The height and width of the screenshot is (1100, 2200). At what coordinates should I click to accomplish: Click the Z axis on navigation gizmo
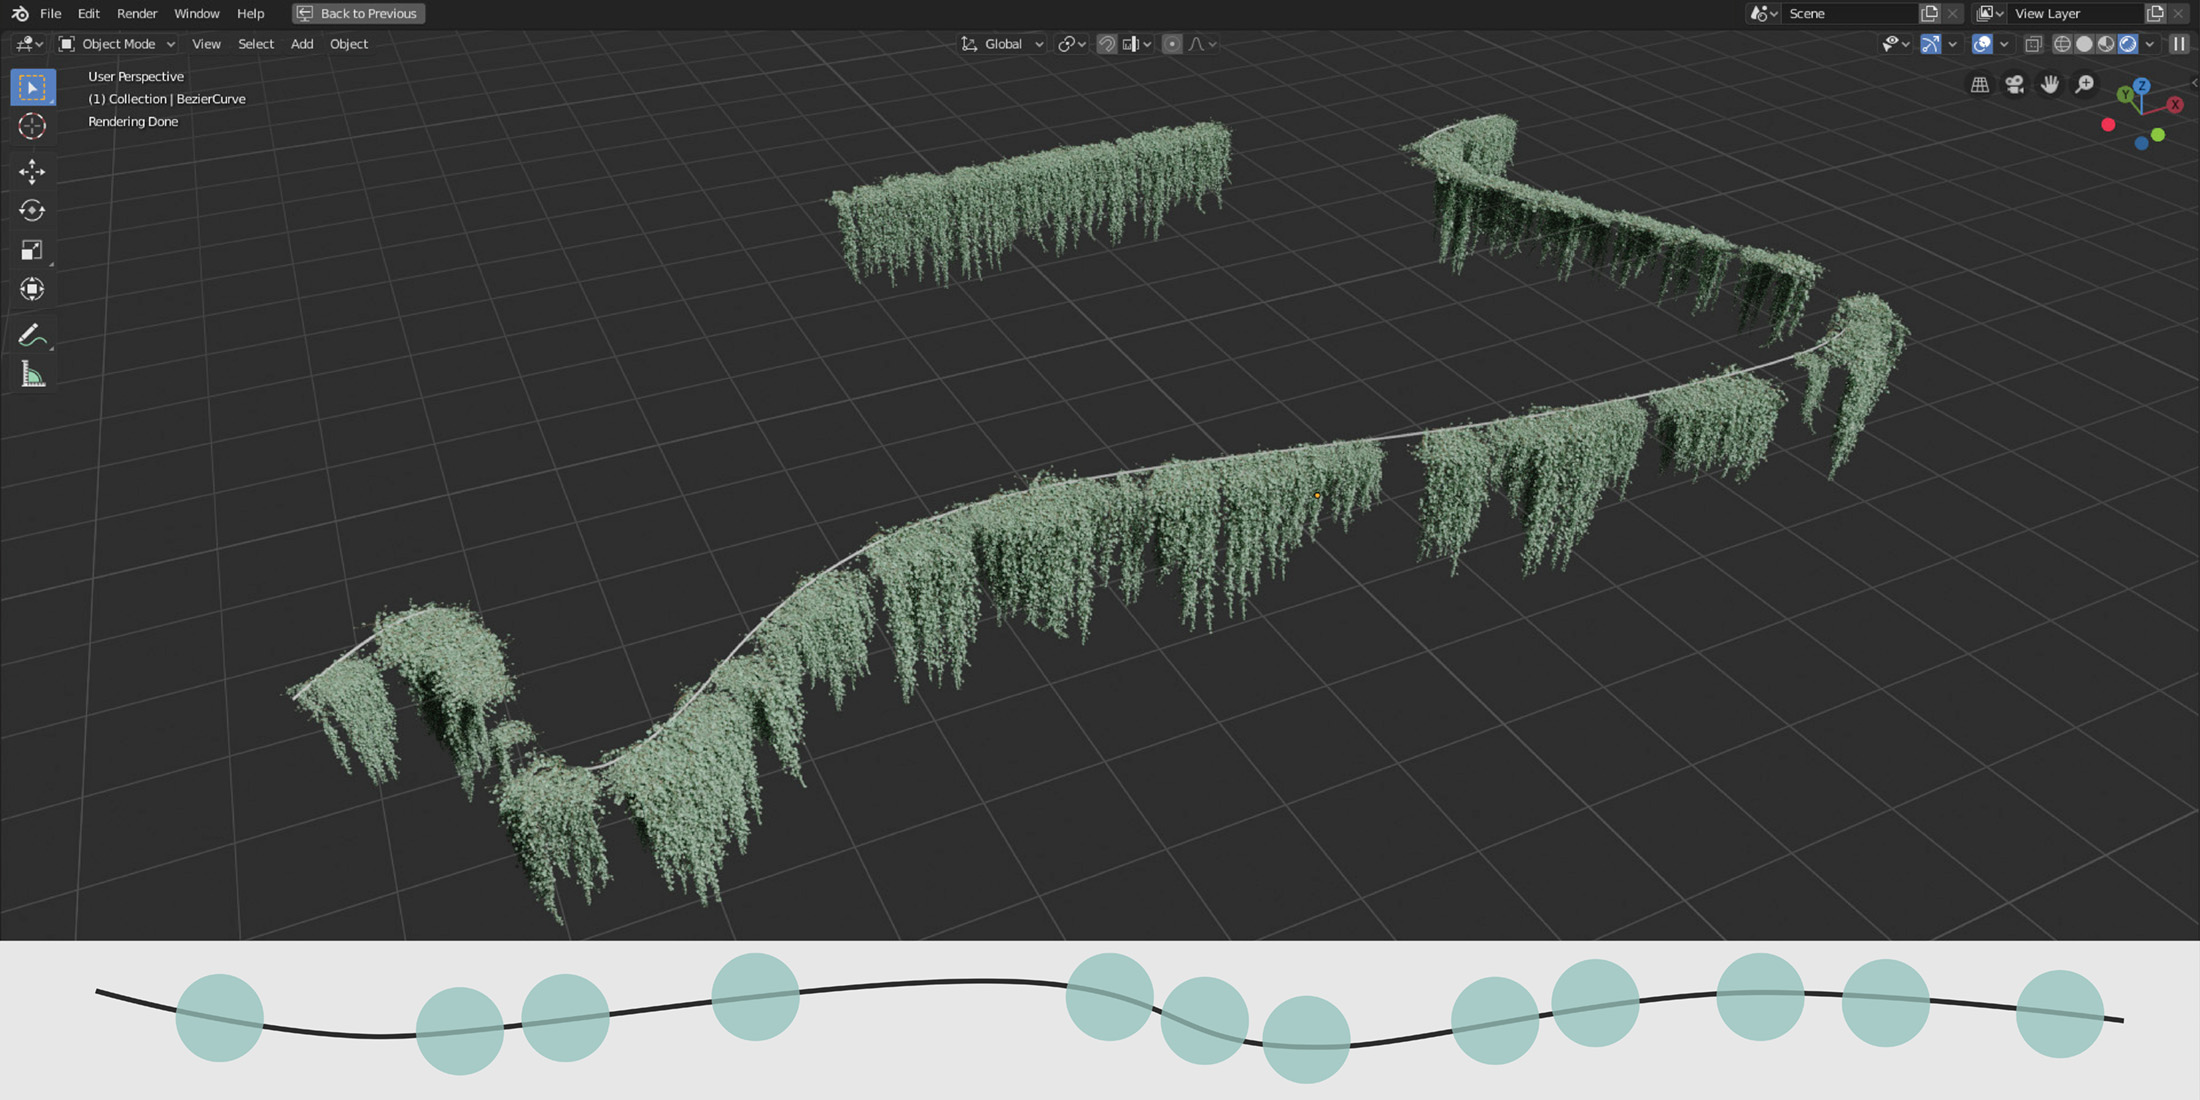[2142, 86]
